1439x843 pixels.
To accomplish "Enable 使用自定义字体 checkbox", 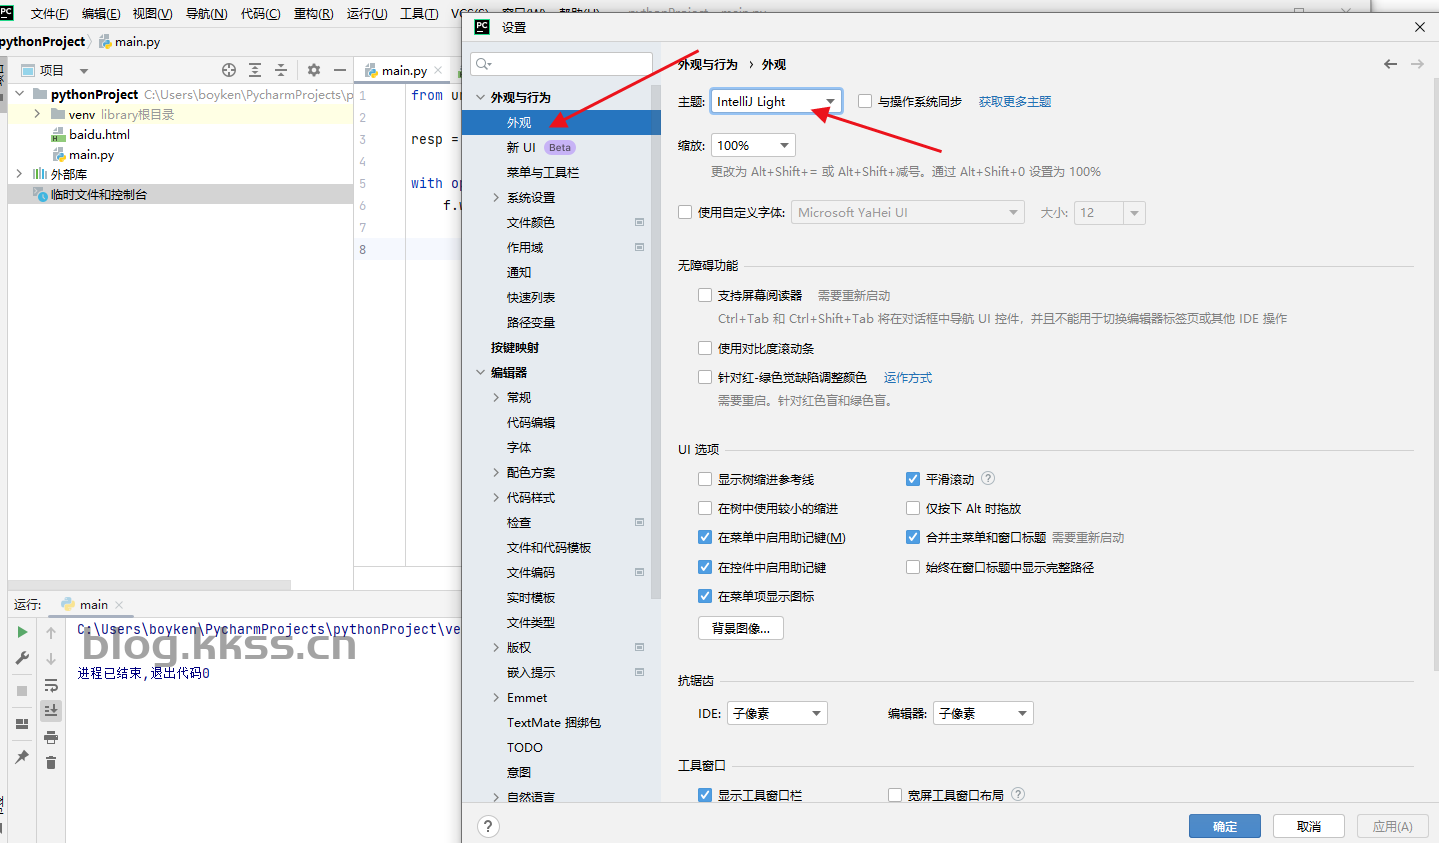I will [x=685, y=212].
